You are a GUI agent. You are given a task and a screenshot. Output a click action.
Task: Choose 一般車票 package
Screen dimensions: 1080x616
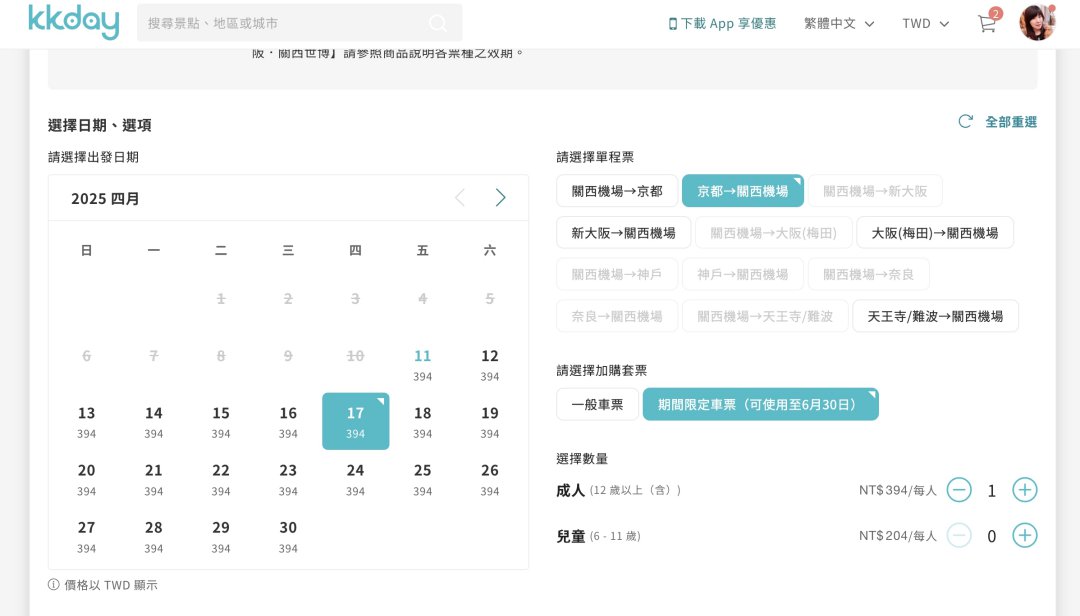(x=597, y=404)
